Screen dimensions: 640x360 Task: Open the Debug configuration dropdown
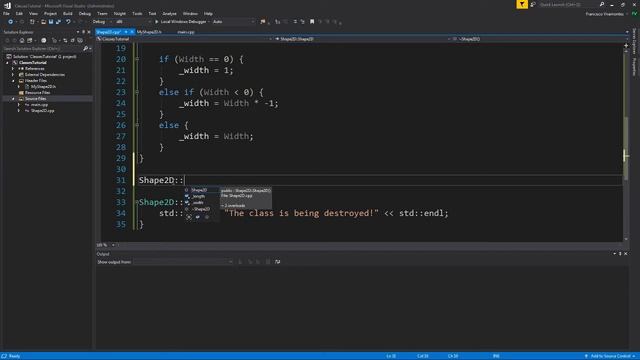pos(102,22)
